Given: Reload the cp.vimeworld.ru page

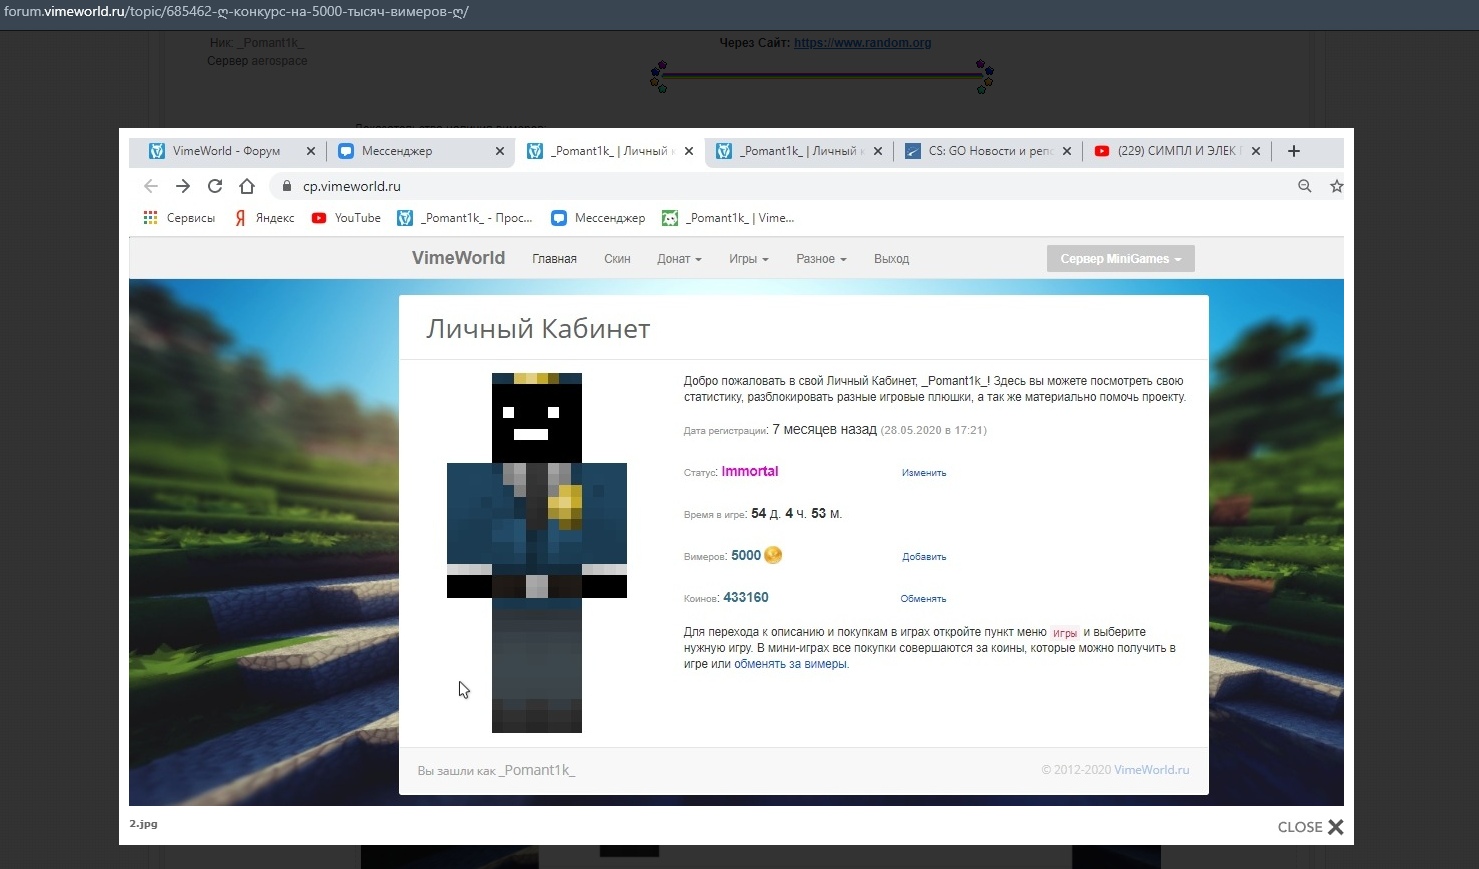Looking at the screenshot, I should tap(215, 186).
